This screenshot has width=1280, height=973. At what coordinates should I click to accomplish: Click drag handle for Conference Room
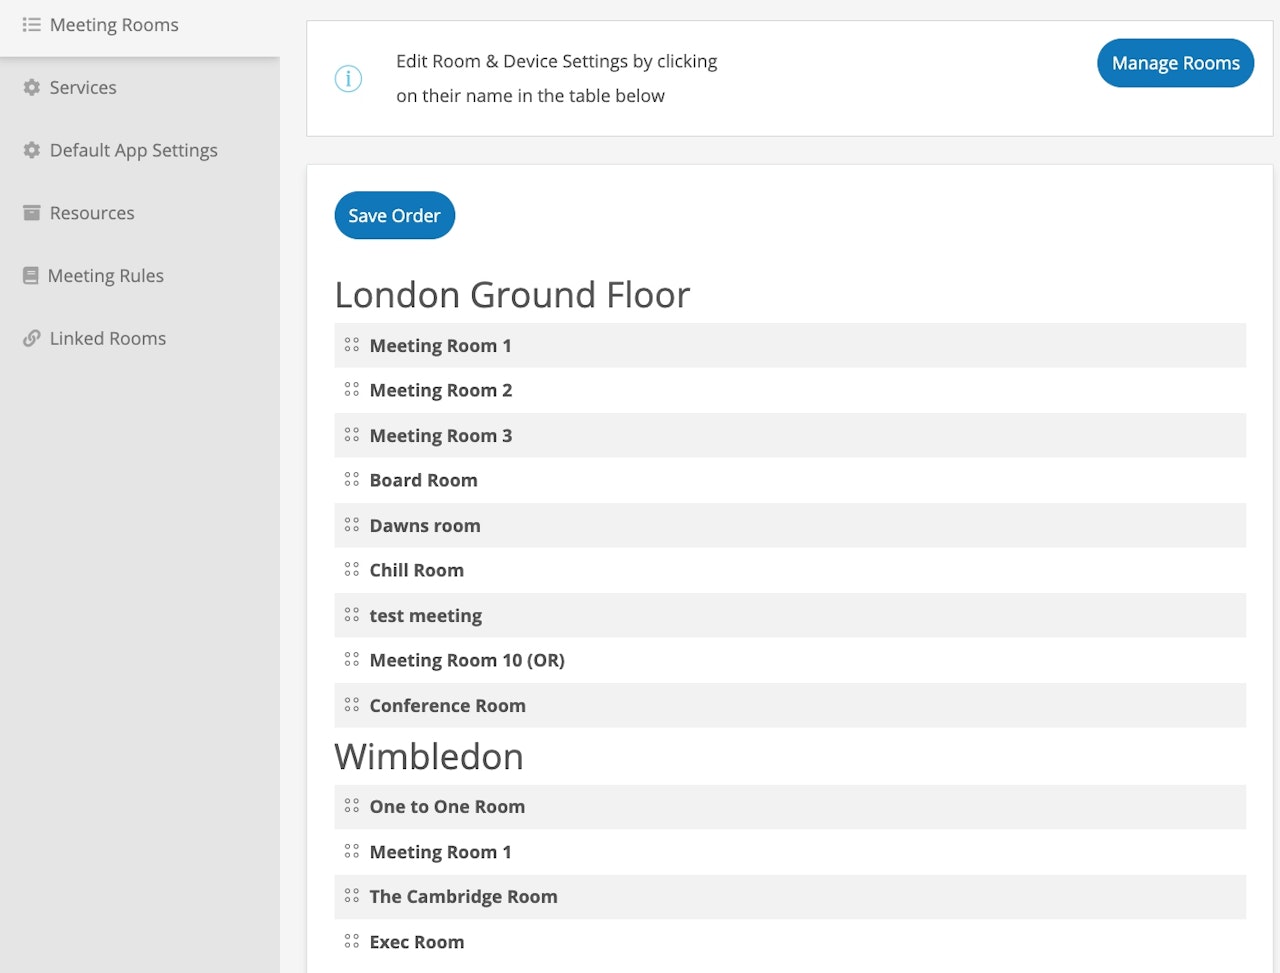point(351,705)
